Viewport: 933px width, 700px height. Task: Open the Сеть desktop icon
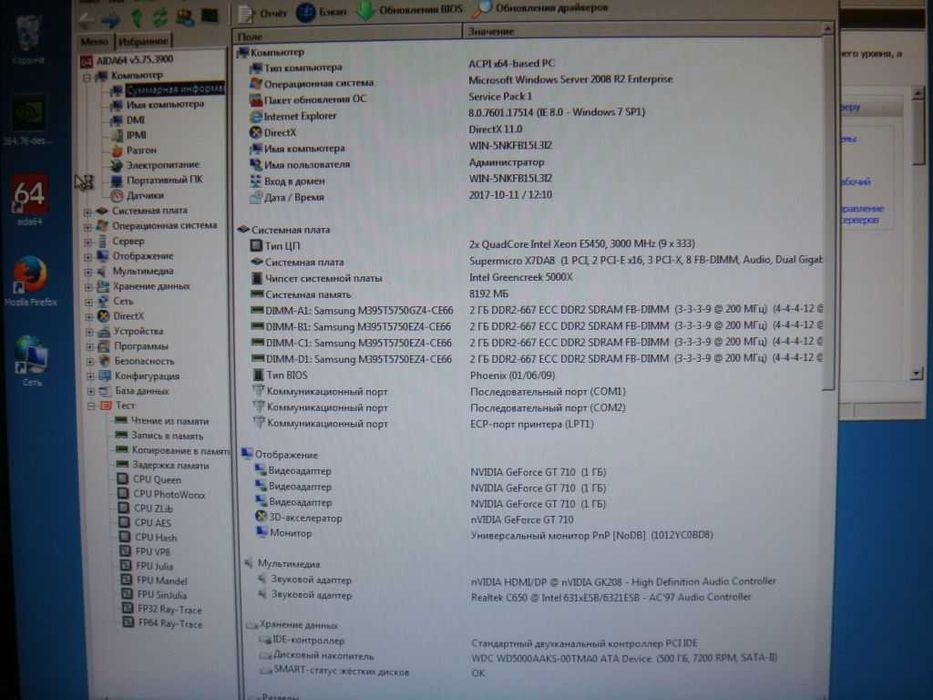32,361
